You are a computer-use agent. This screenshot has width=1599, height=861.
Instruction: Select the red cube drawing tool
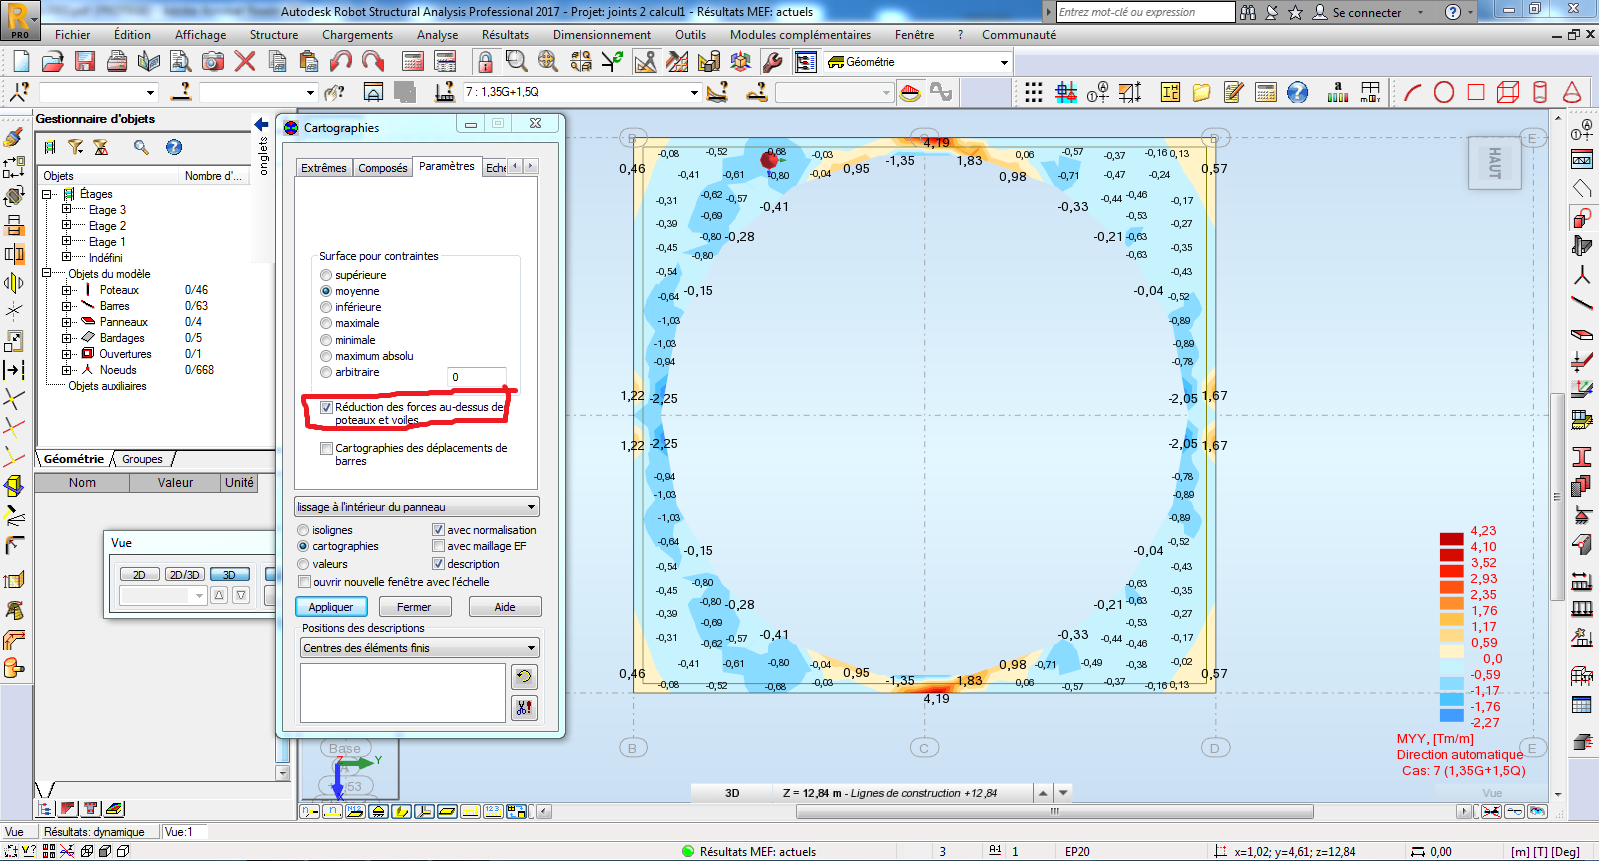1508,93
